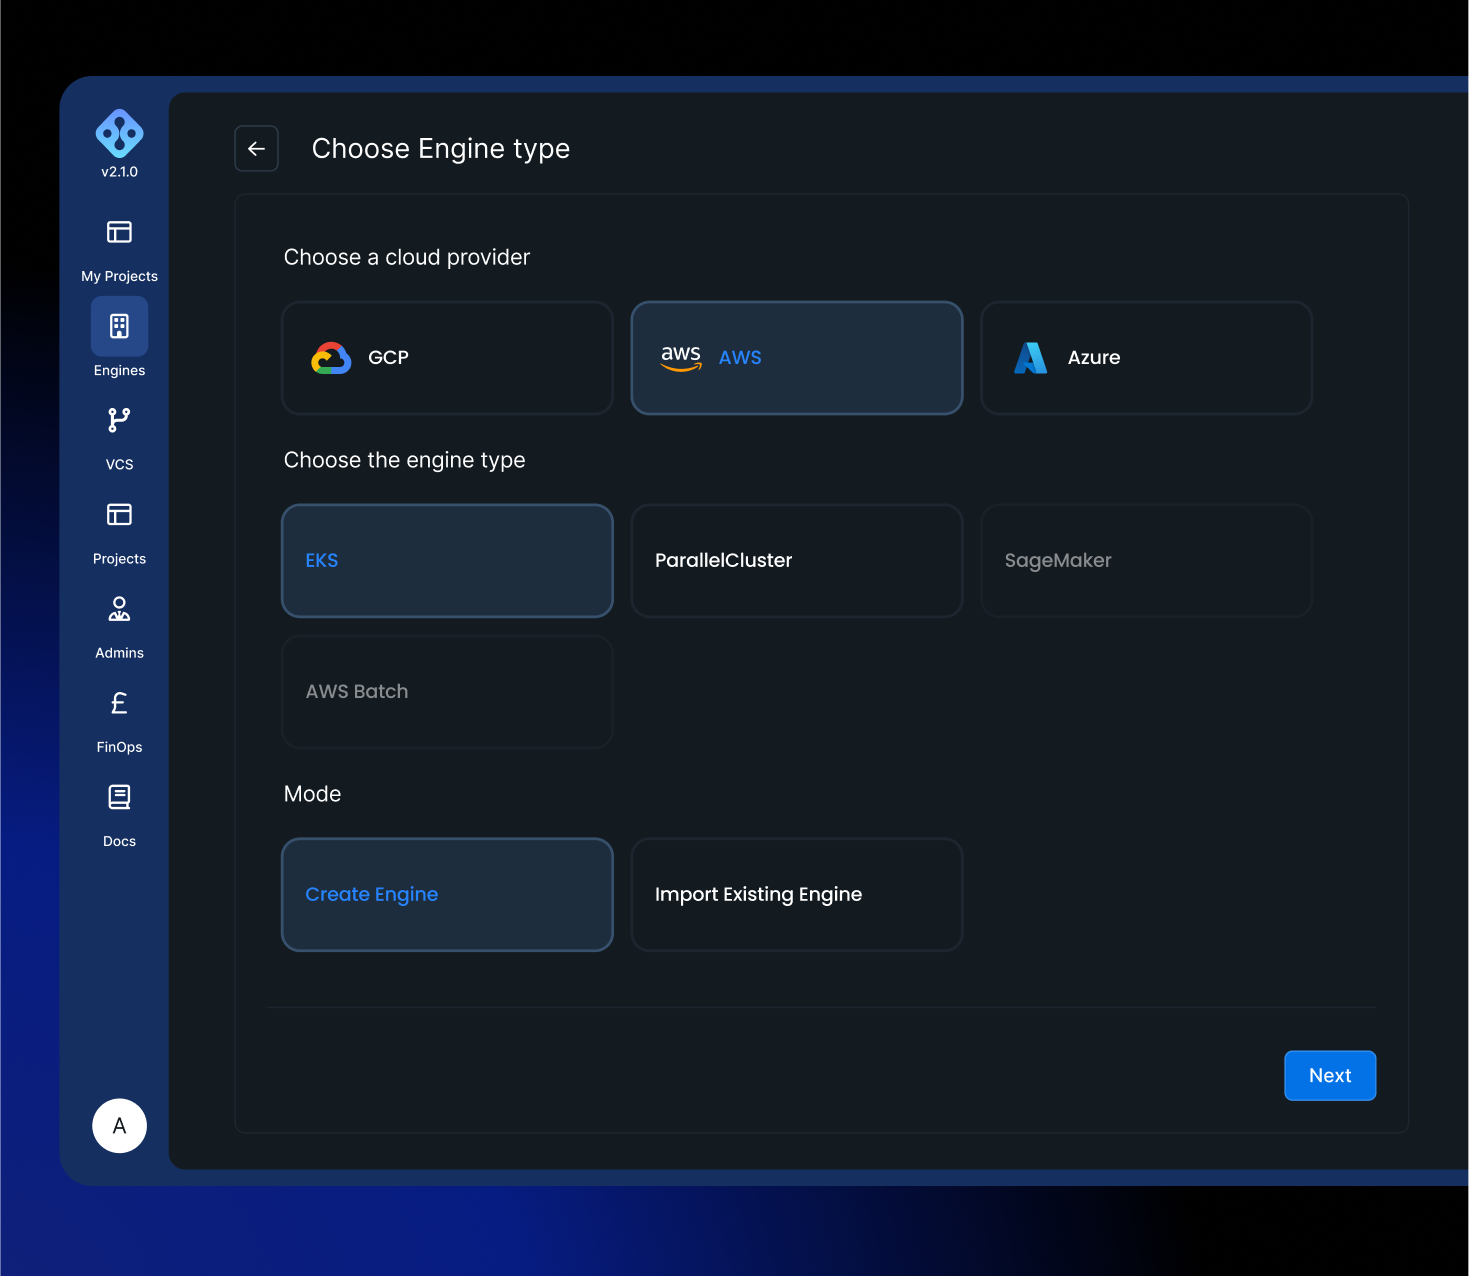Viewport: 1469px width, 1276px height.
Task: Open FinOps pound sign icon
Action: [x=119, y=703]
